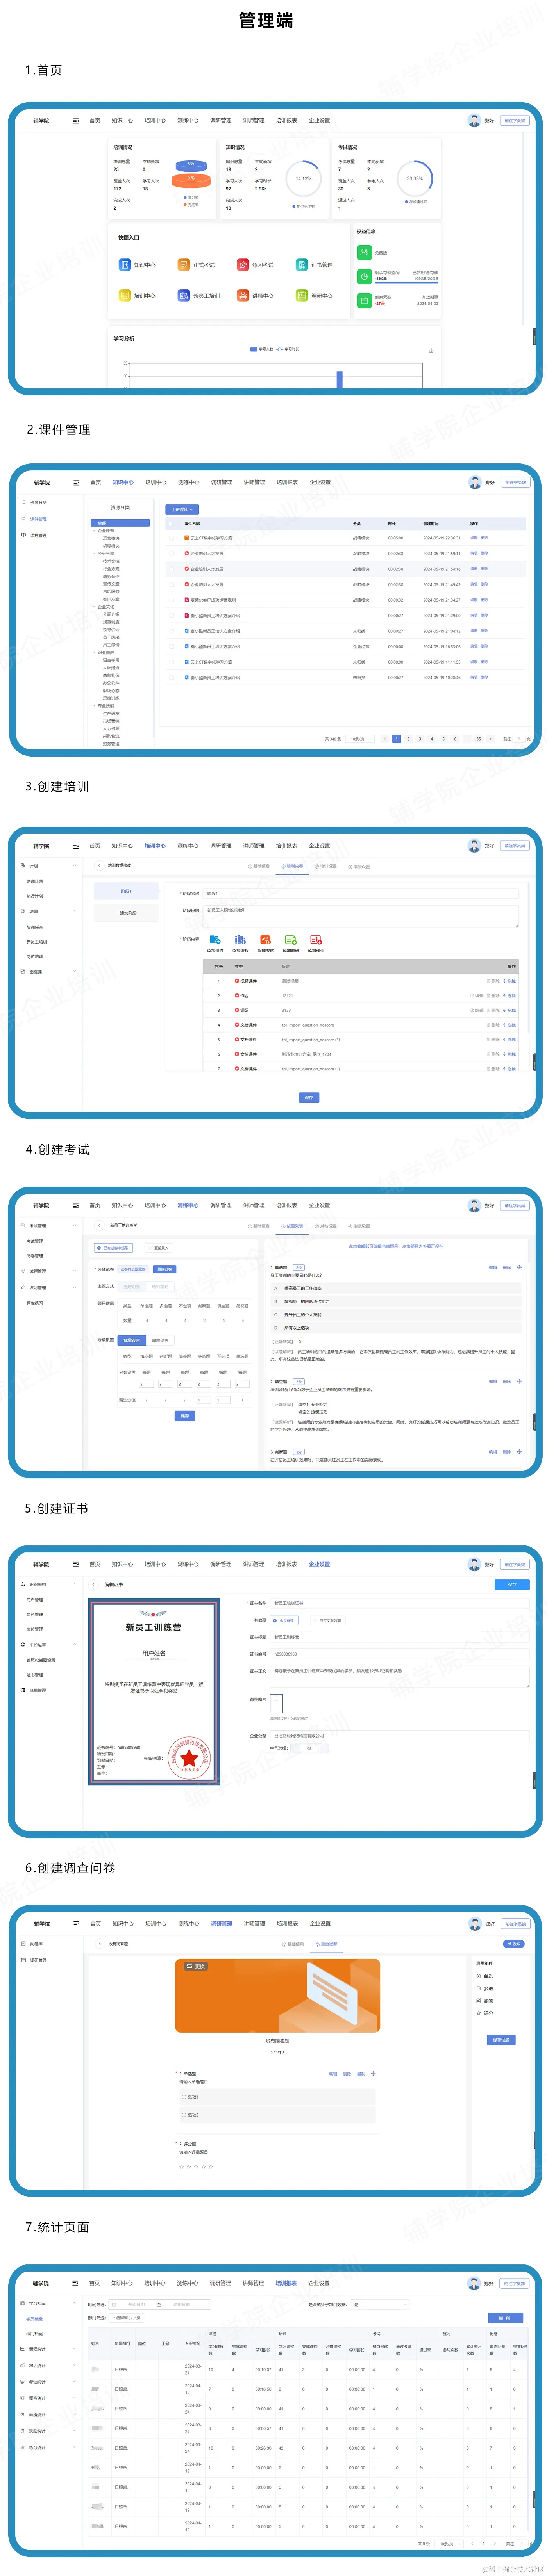Click drag handle icon on questionnaire question 1

tap(373, 2074)
